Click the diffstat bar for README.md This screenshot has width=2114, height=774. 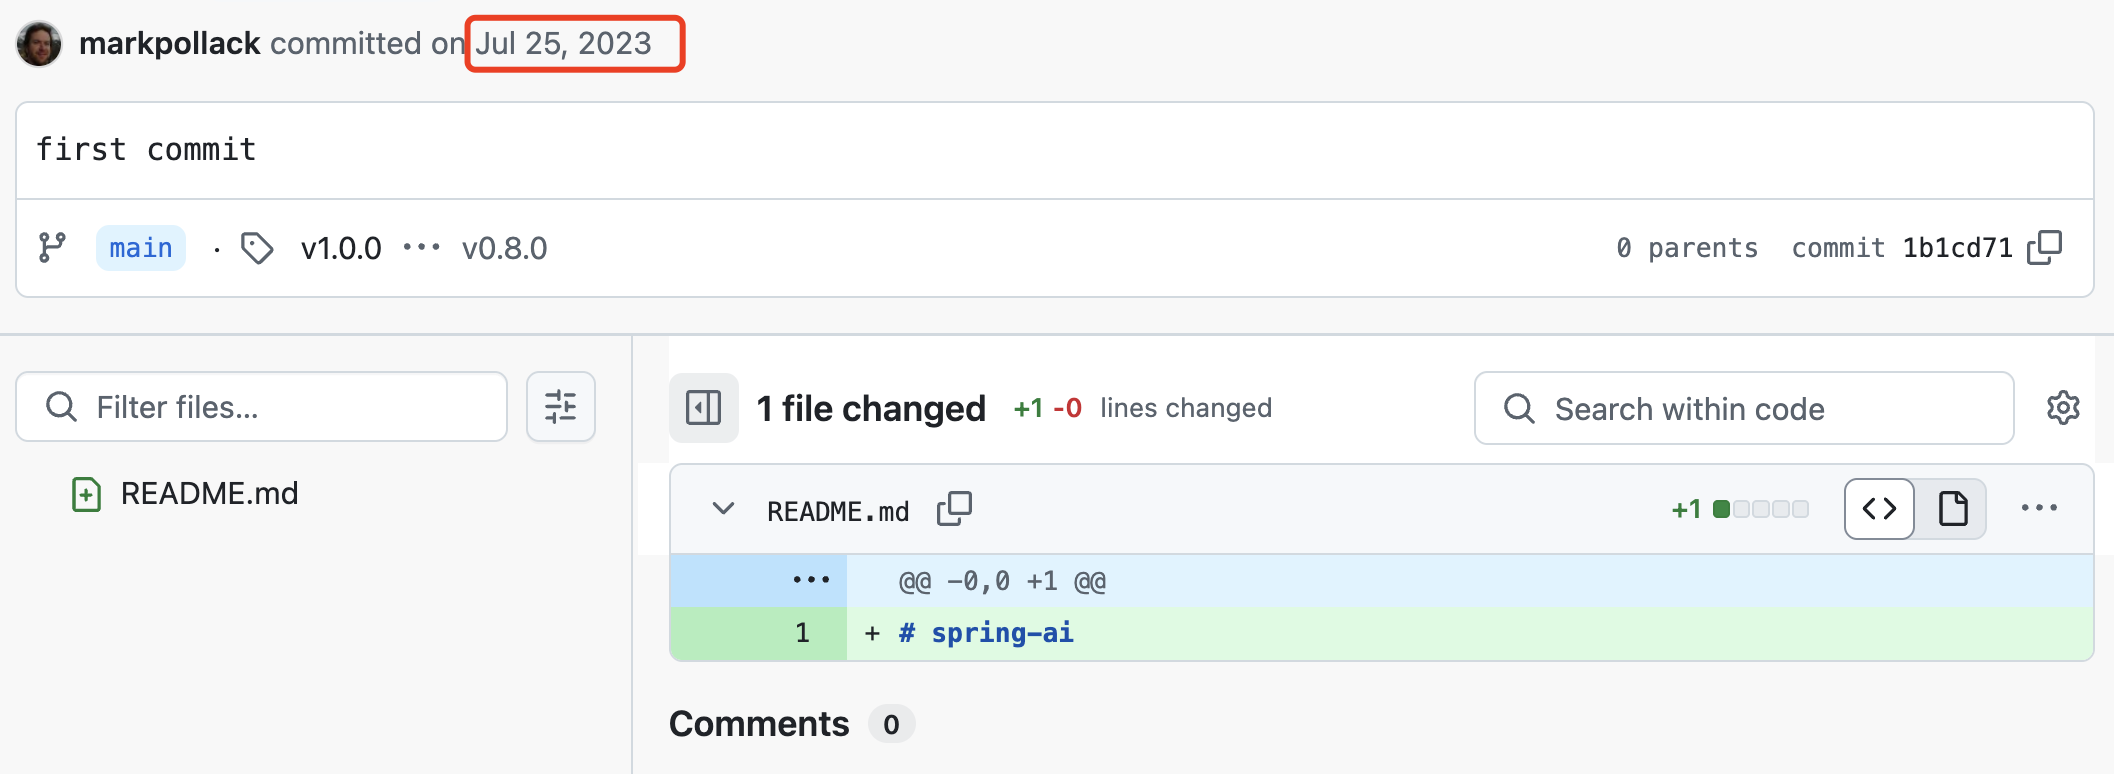coord(1760,509)
